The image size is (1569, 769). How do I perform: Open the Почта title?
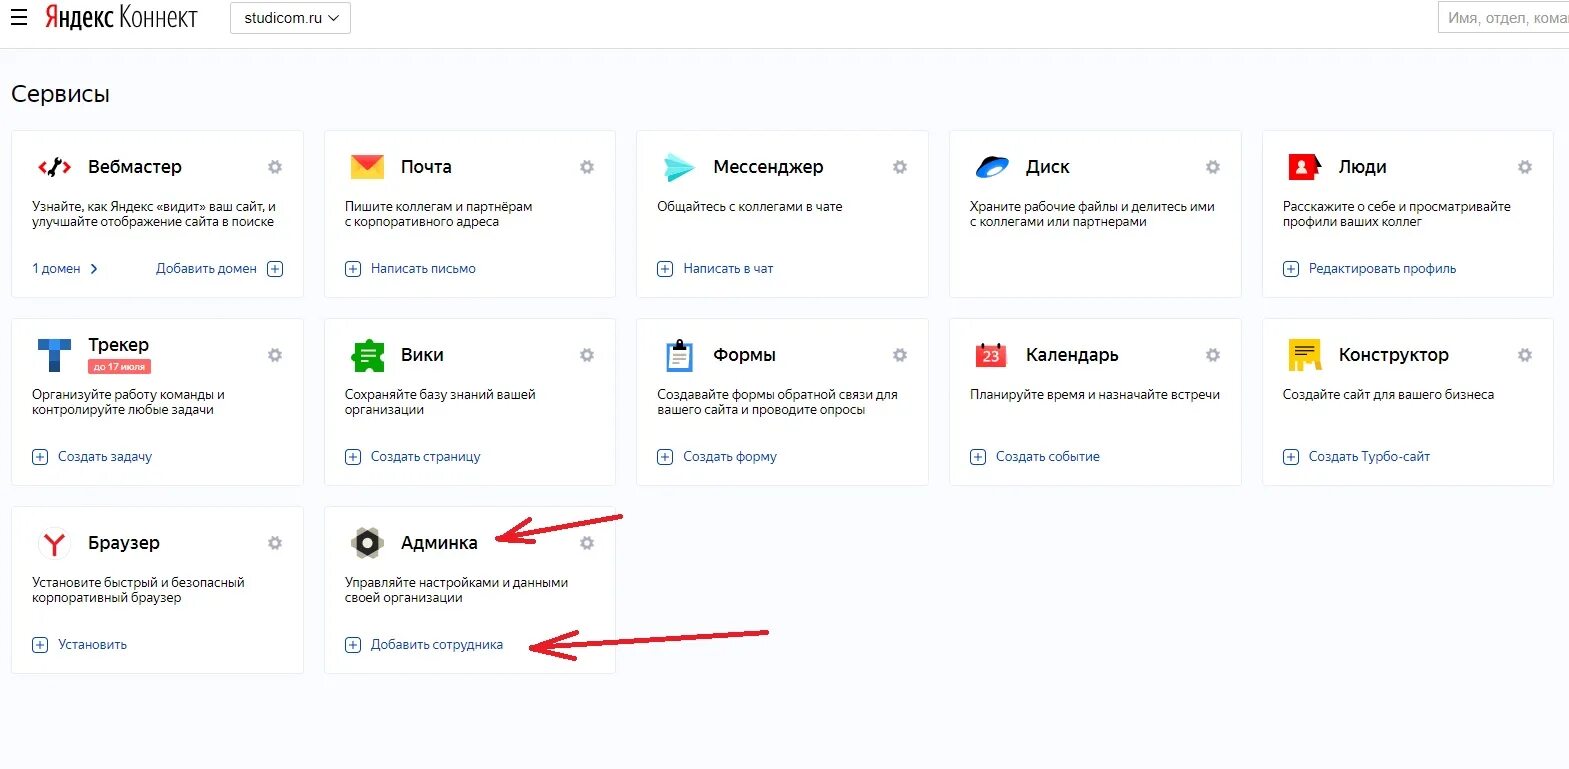pyautogui.click(x=426, y=167)
